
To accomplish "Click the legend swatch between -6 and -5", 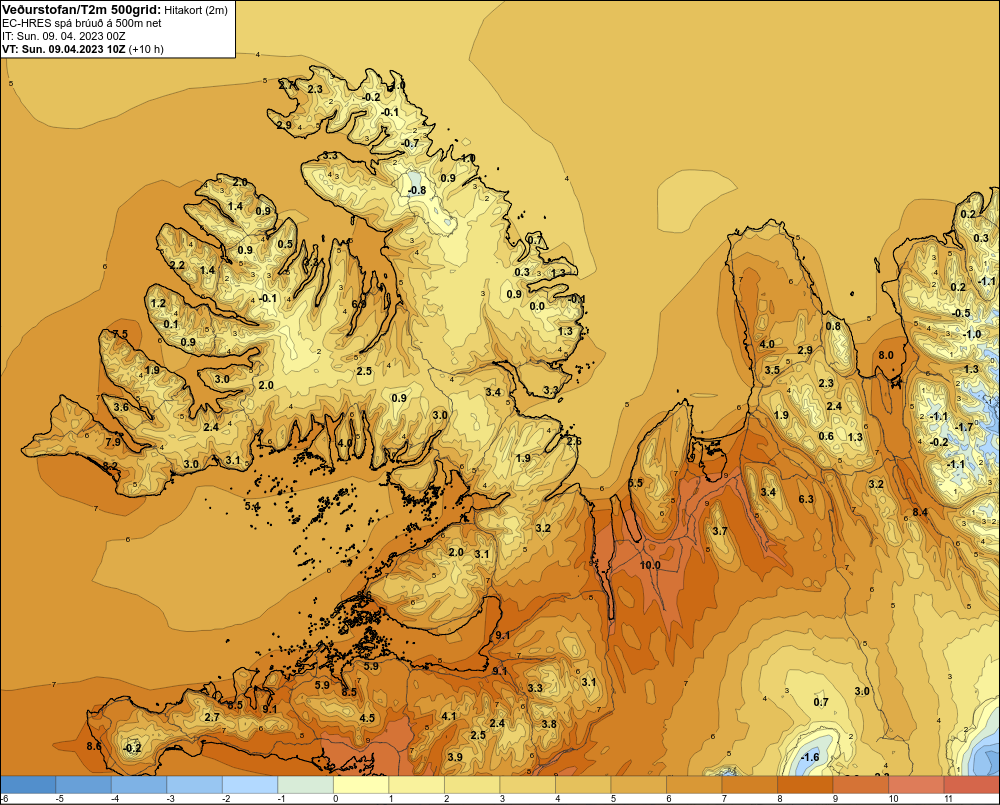I will click(x=28, y=785).
